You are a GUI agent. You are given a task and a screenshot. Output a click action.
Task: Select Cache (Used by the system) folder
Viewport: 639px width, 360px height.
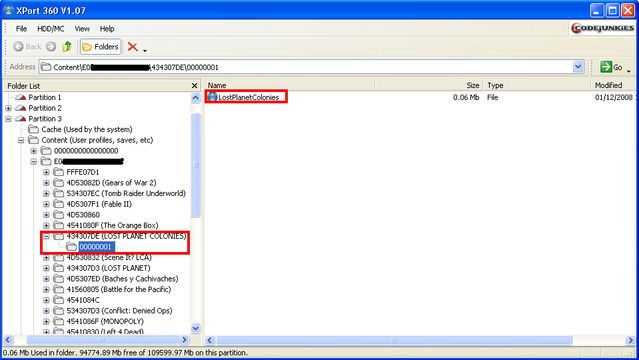(87, 129)
